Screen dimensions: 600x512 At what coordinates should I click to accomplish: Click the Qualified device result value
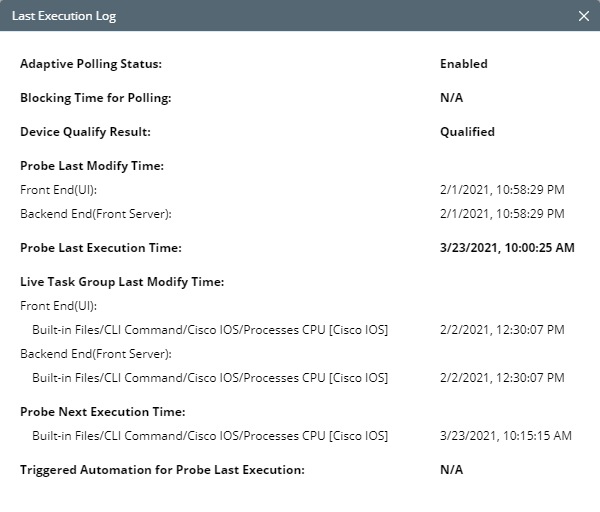click(467, 132)
